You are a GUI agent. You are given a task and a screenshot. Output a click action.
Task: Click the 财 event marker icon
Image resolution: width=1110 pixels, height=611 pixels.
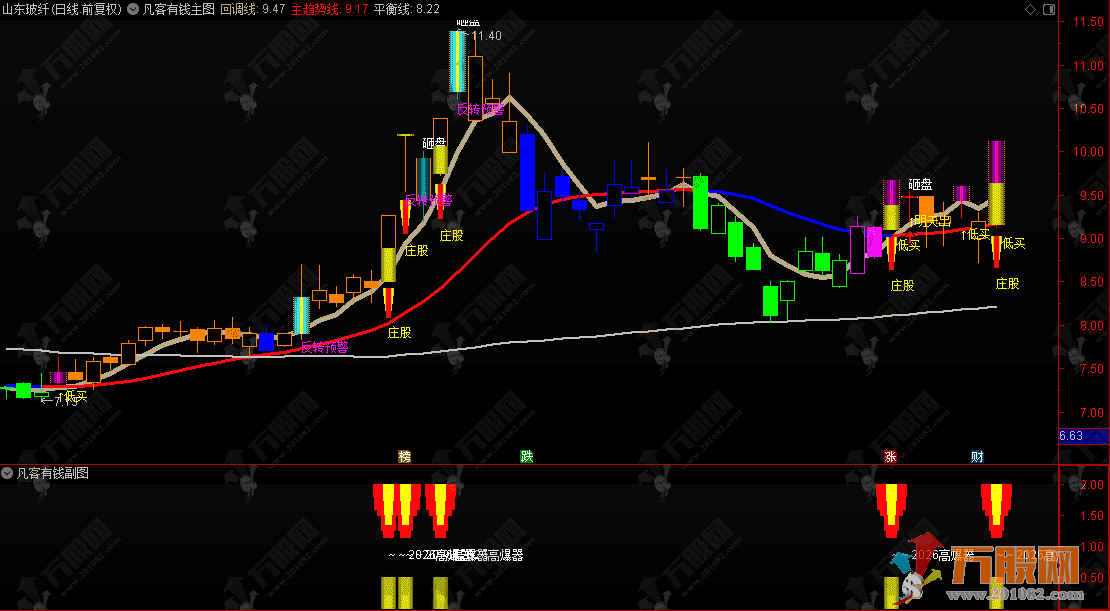[x=977, y=457]
